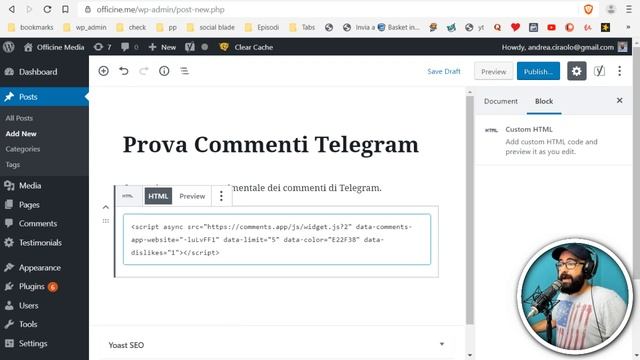
Task: Reload the browser page
Action: [47, 9]
